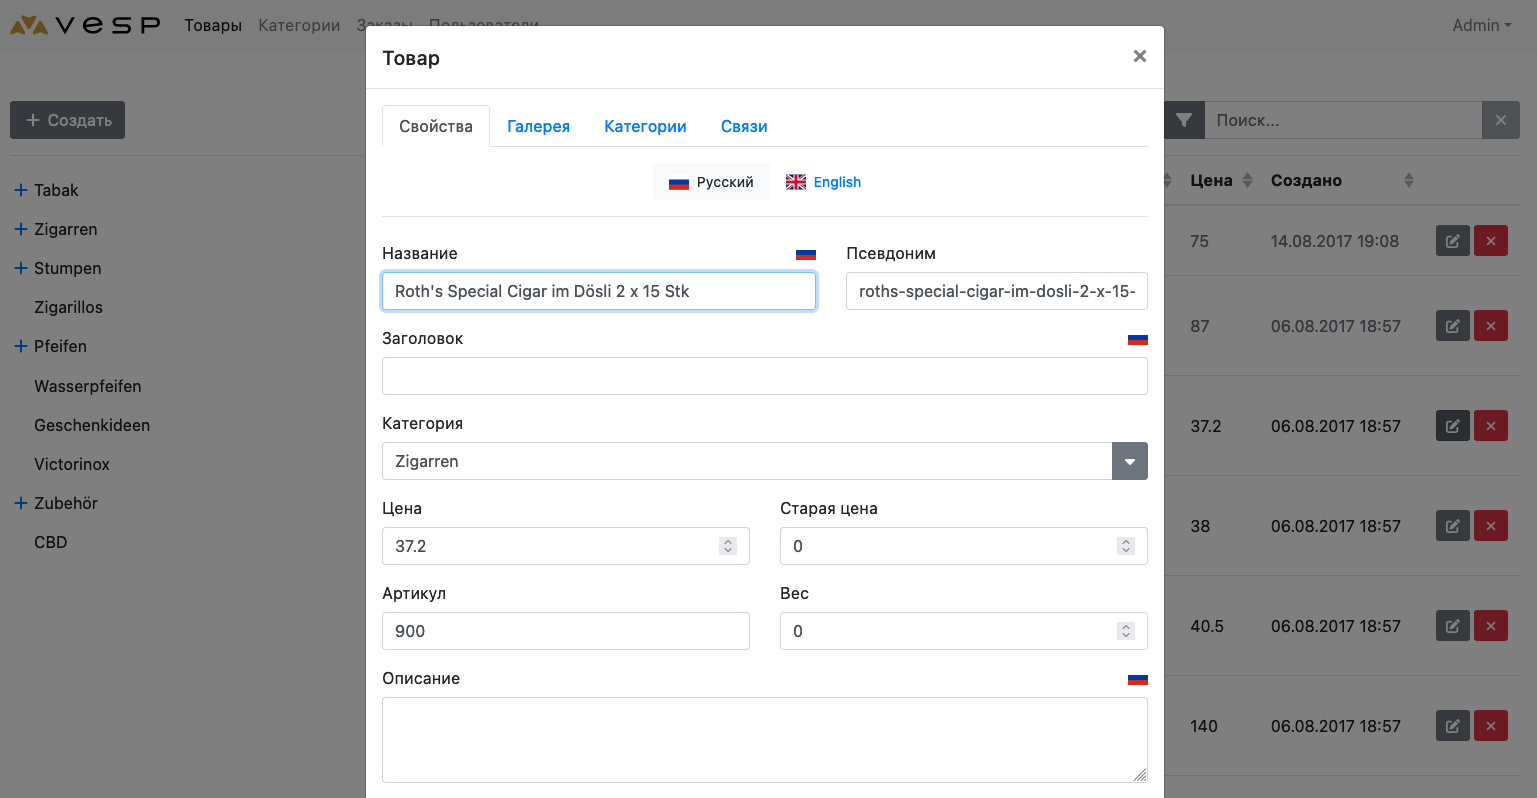
Task: Open the Категория dropdown arrow
Action: 1129,461
